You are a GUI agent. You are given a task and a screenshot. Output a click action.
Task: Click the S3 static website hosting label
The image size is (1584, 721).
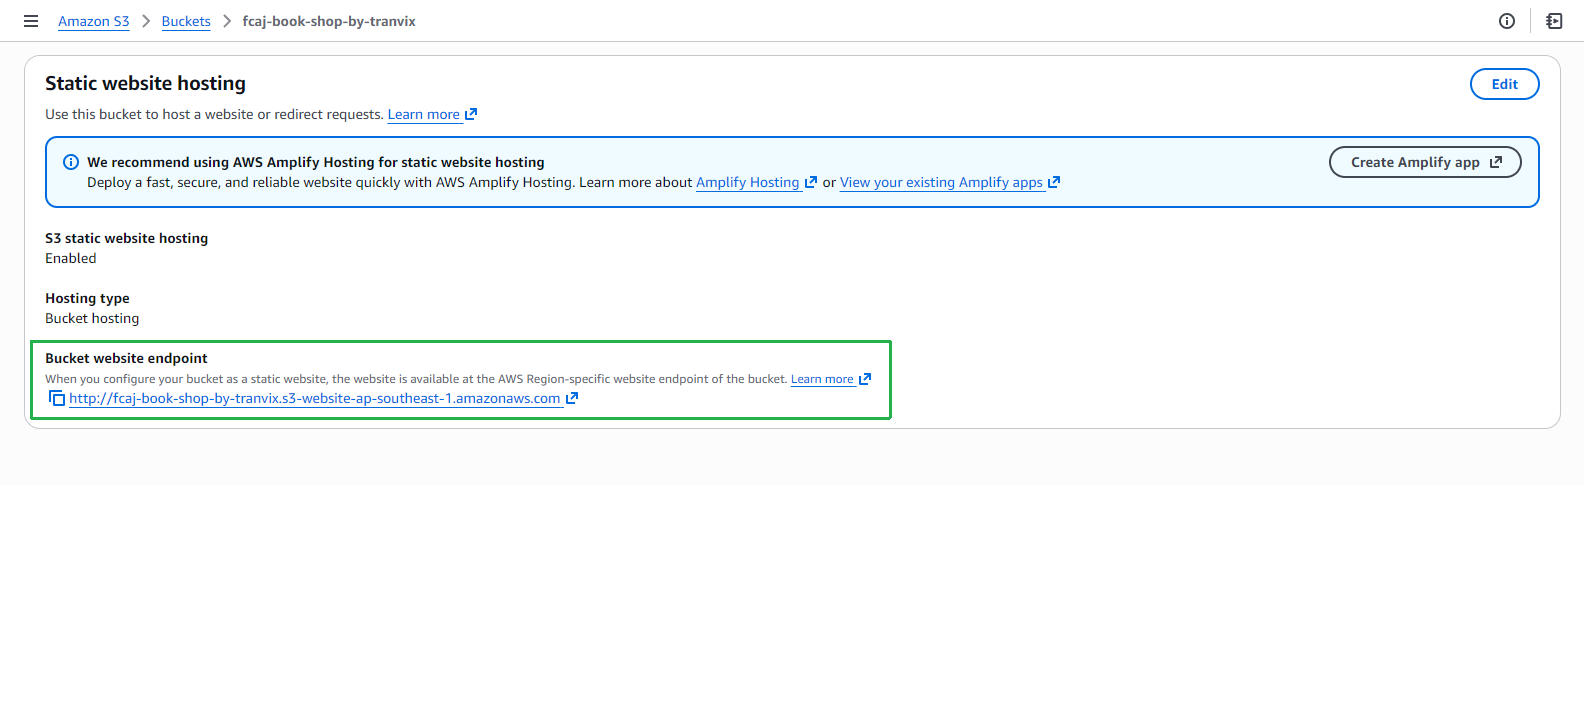126,238
